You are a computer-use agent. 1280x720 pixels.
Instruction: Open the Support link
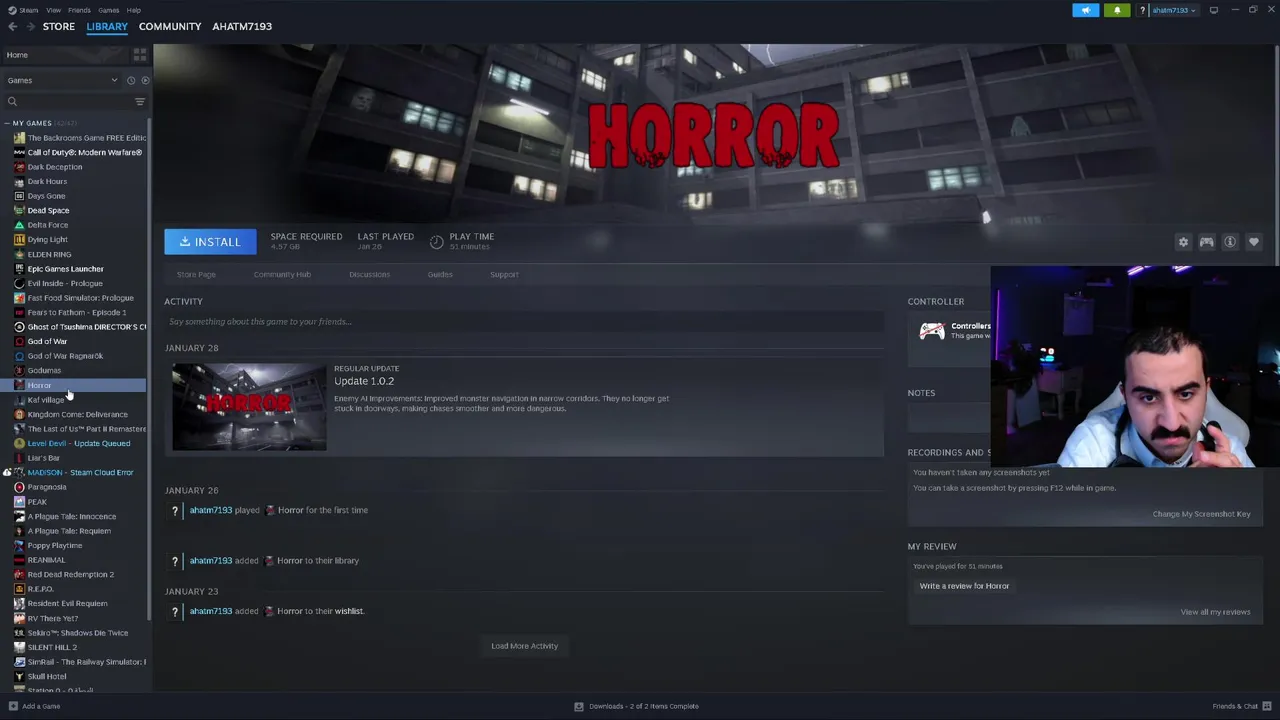[x=504, y=274]
